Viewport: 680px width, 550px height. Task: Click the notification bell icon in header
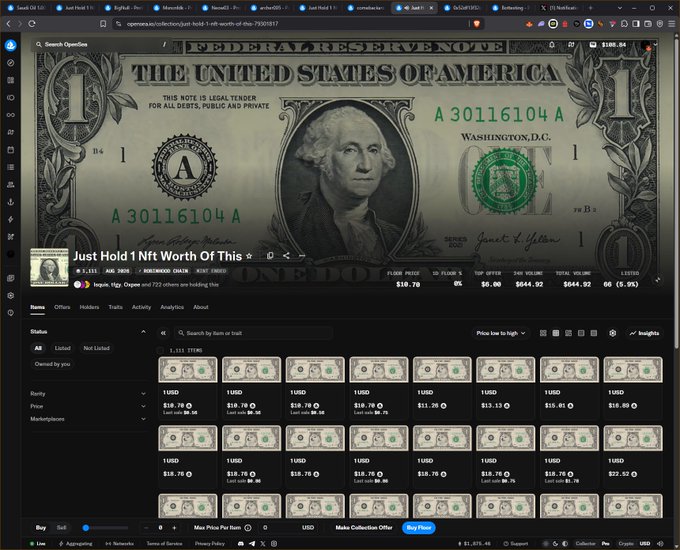point(552,45)
